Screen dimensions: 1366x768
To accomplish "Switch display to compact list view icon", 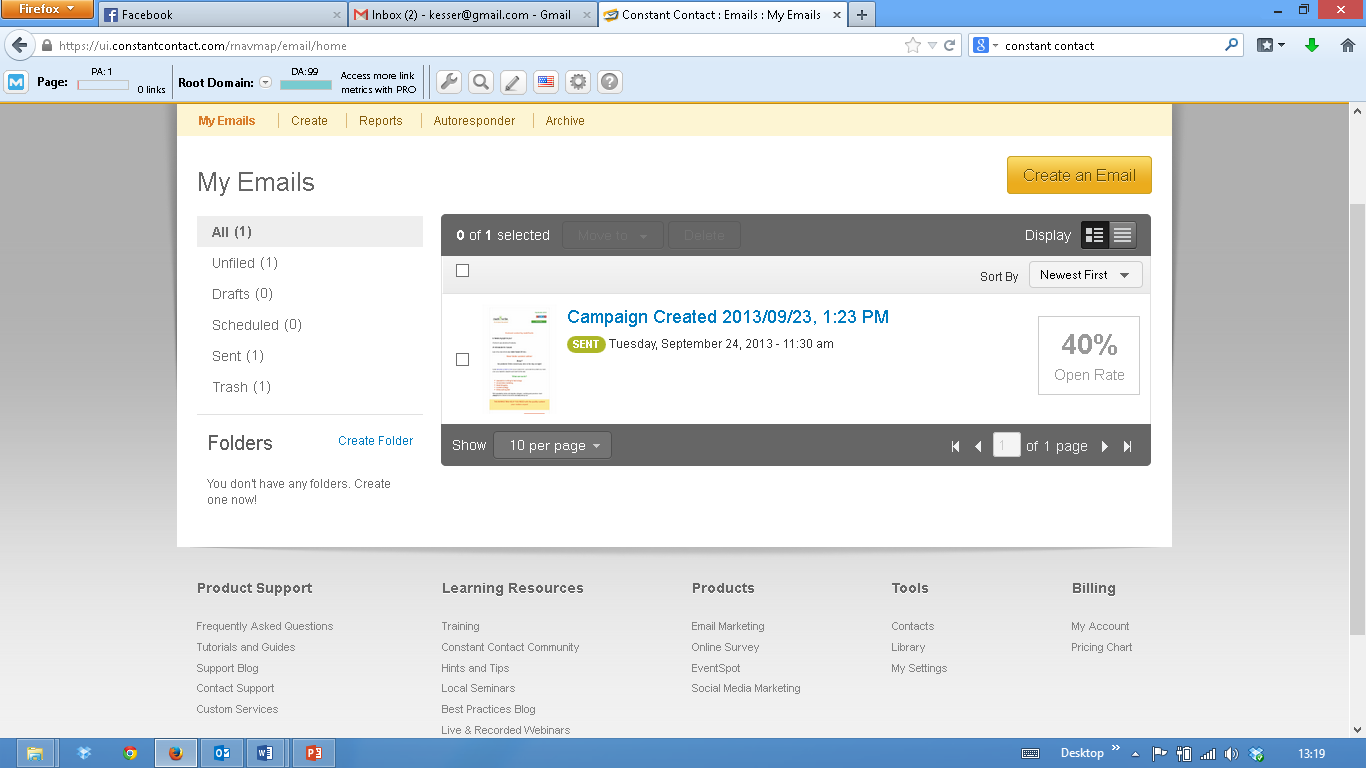I will (x=1122, y=235).
